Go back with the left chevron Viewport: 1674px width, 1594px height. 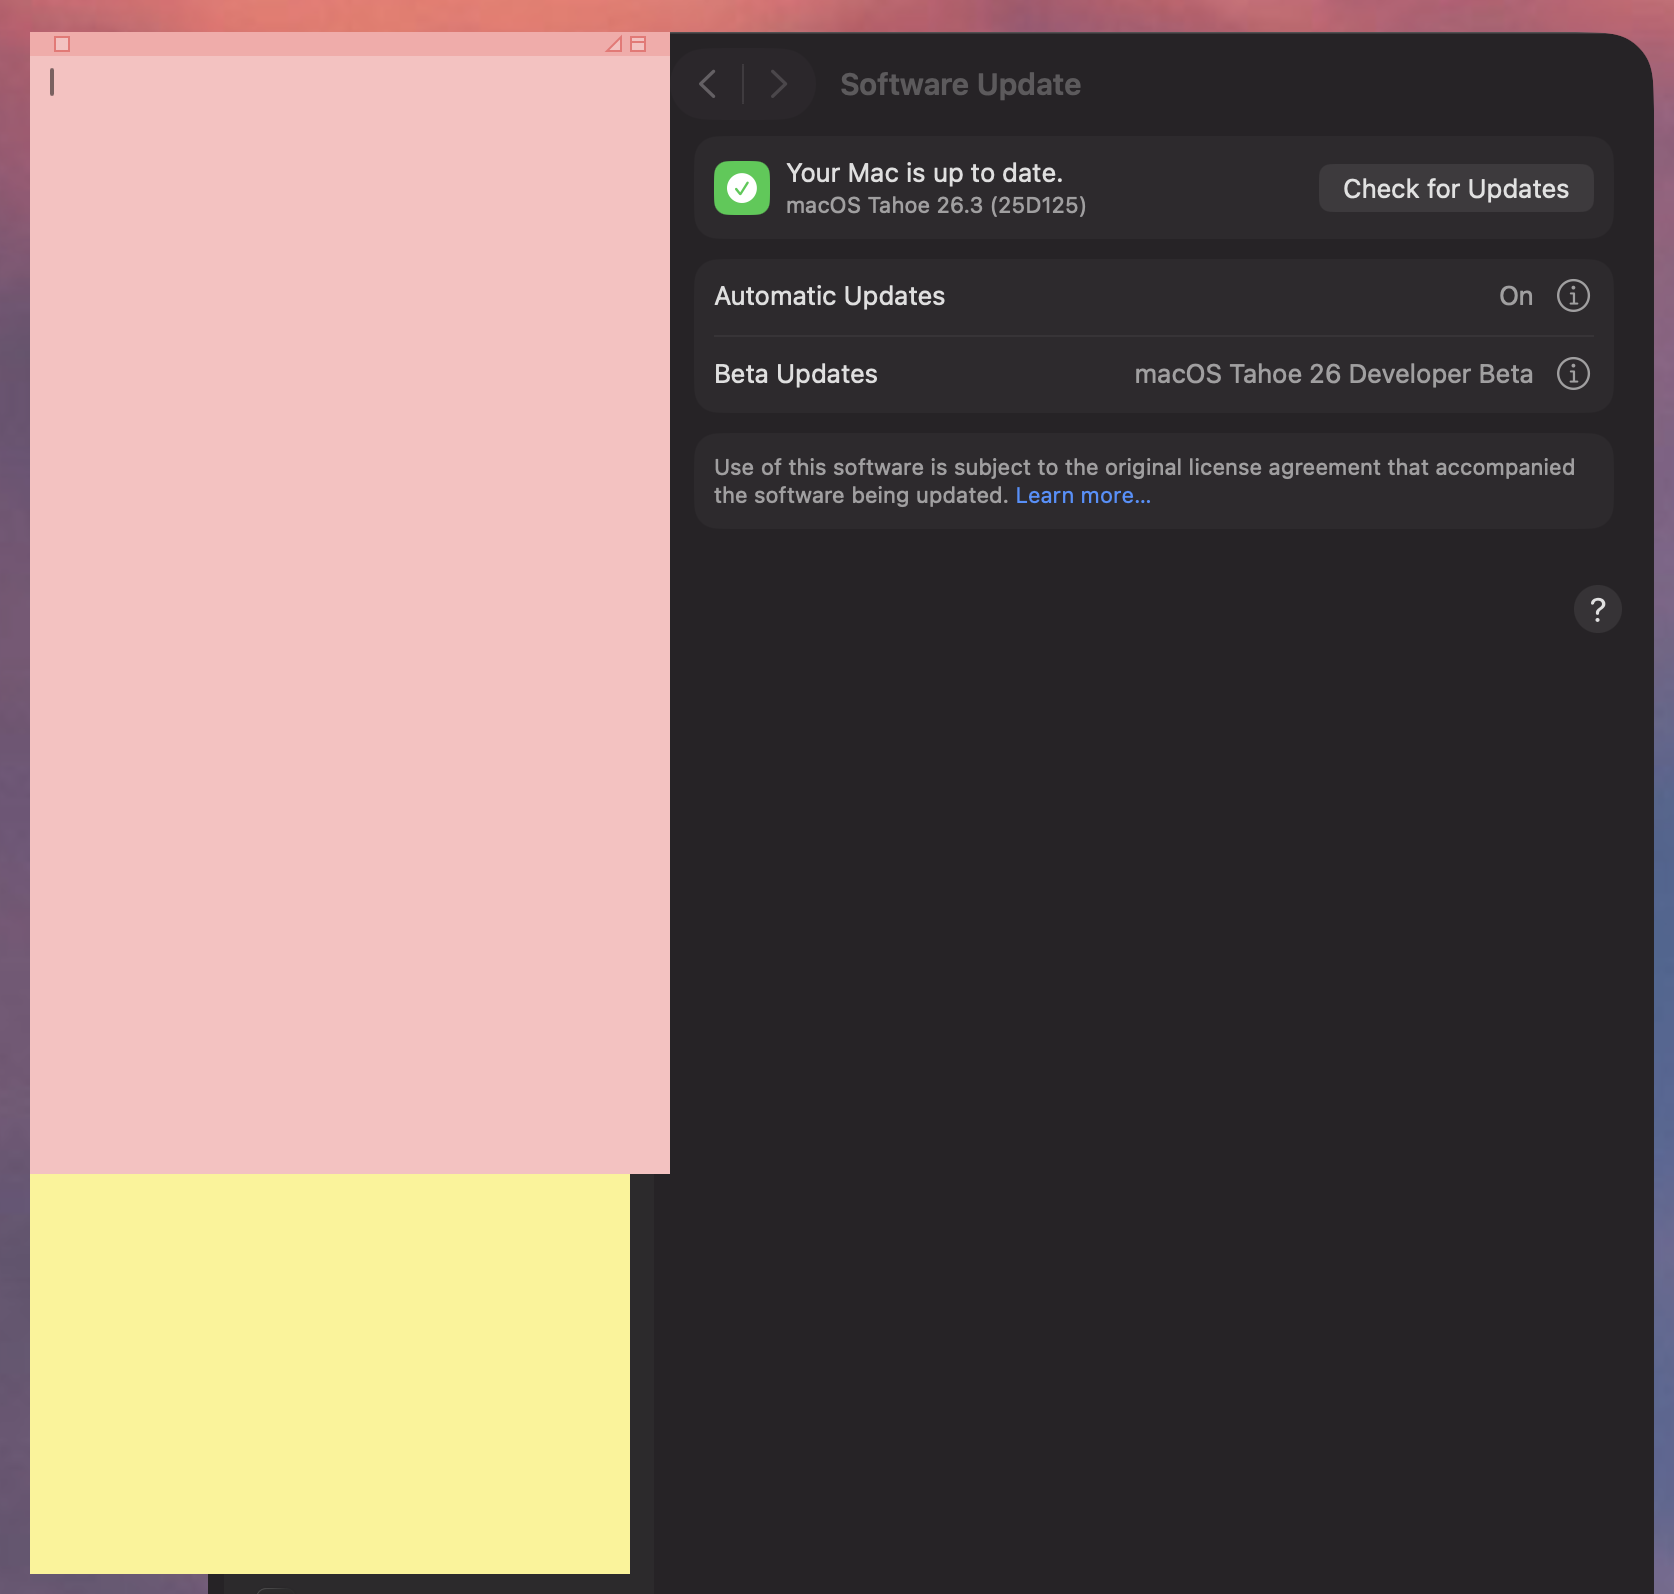pos(708,84)
